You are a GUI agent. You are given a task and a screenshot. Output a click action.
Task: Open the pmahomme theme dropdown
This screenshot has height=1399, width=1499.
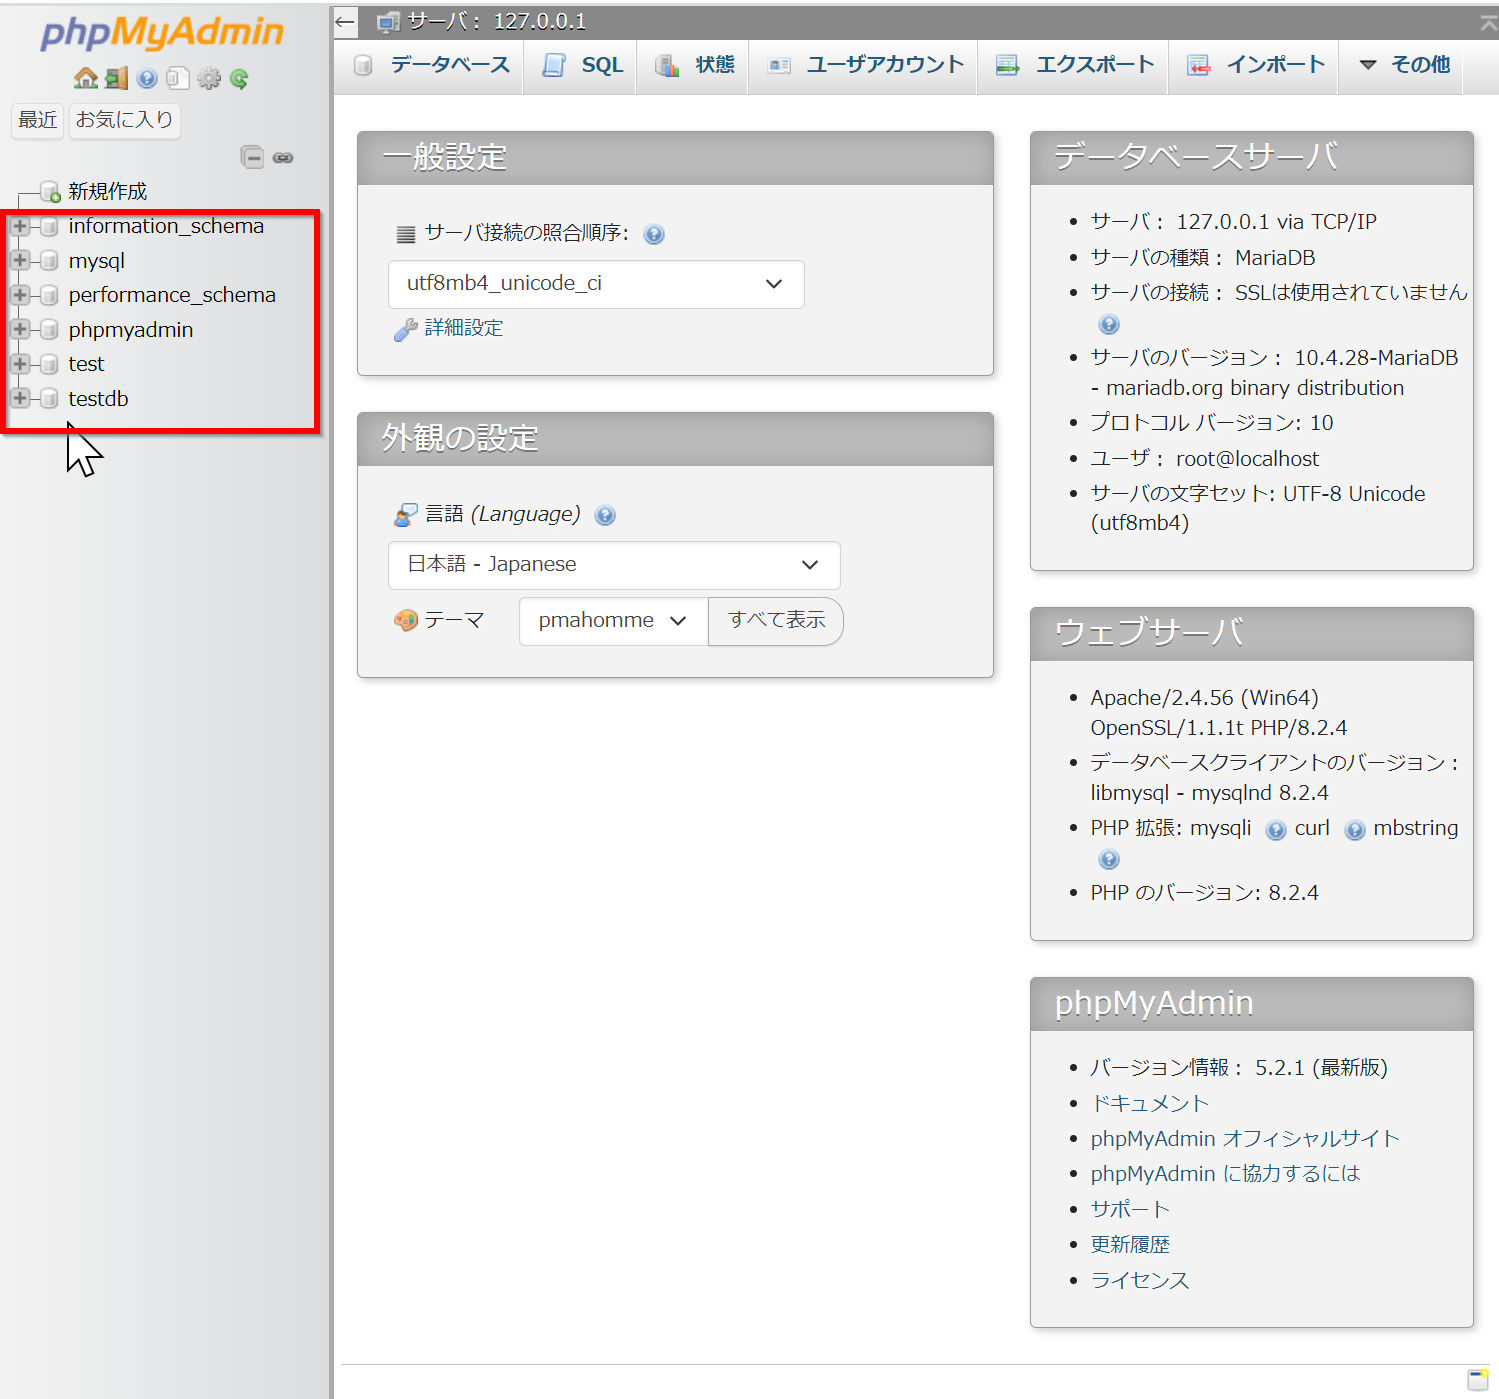point(613,621)
